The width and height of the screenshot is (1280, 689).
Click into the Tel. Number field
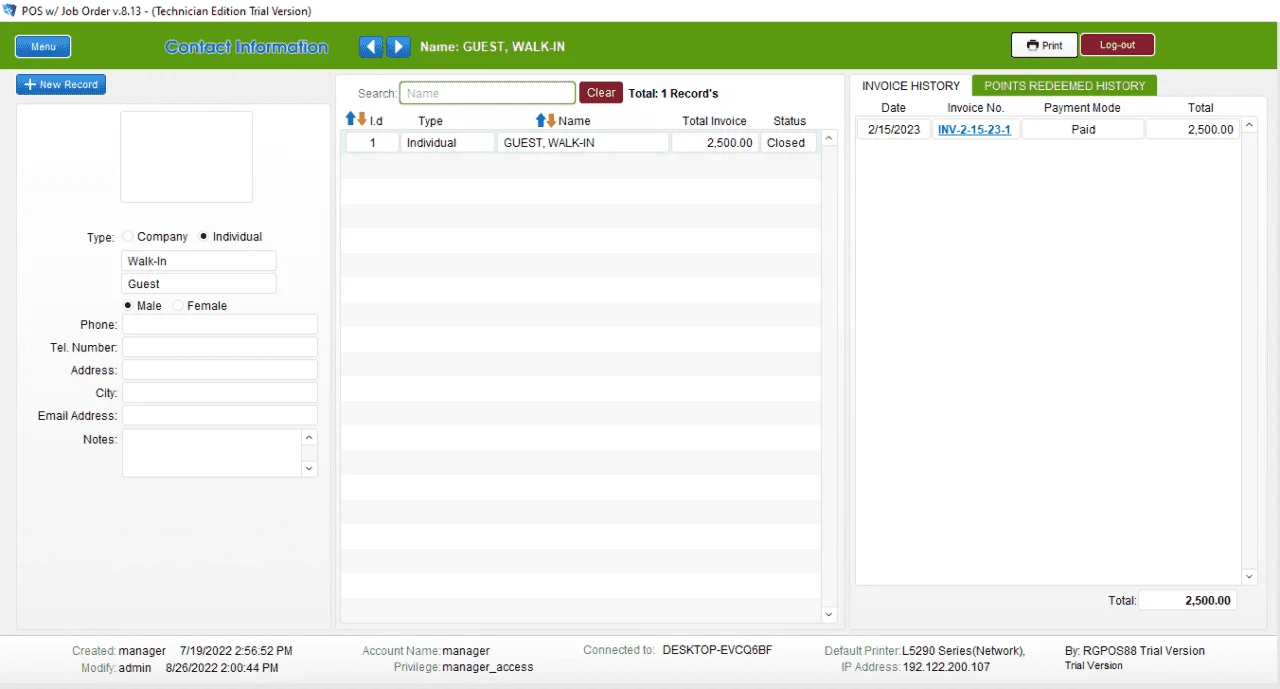click(x=220, y=347)
